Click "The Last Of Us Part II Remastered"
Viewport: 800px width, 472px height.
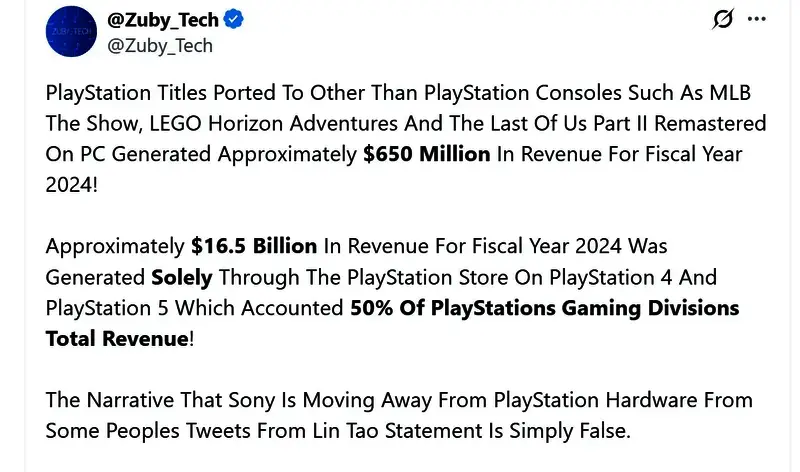[610, 124]
